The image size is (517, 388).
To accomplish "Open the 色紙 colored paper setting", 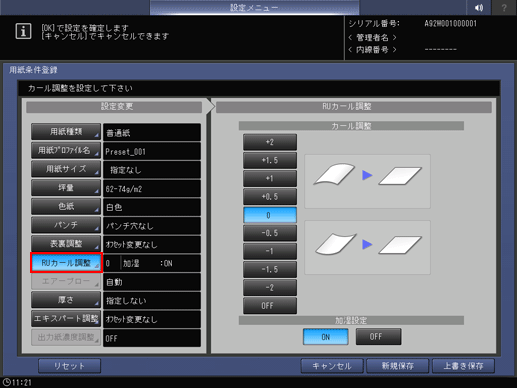I will coord(66,206).
